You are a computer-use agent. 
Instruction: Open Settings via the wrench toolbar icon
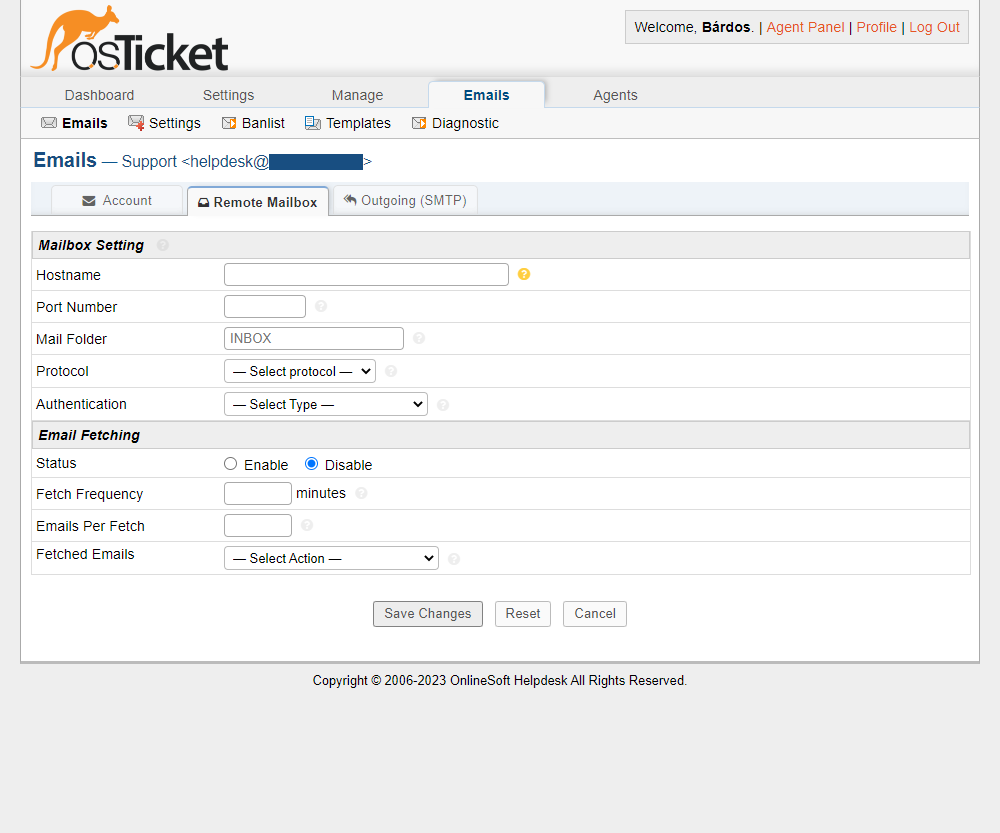pyautogui.click(x=135, y=122)
